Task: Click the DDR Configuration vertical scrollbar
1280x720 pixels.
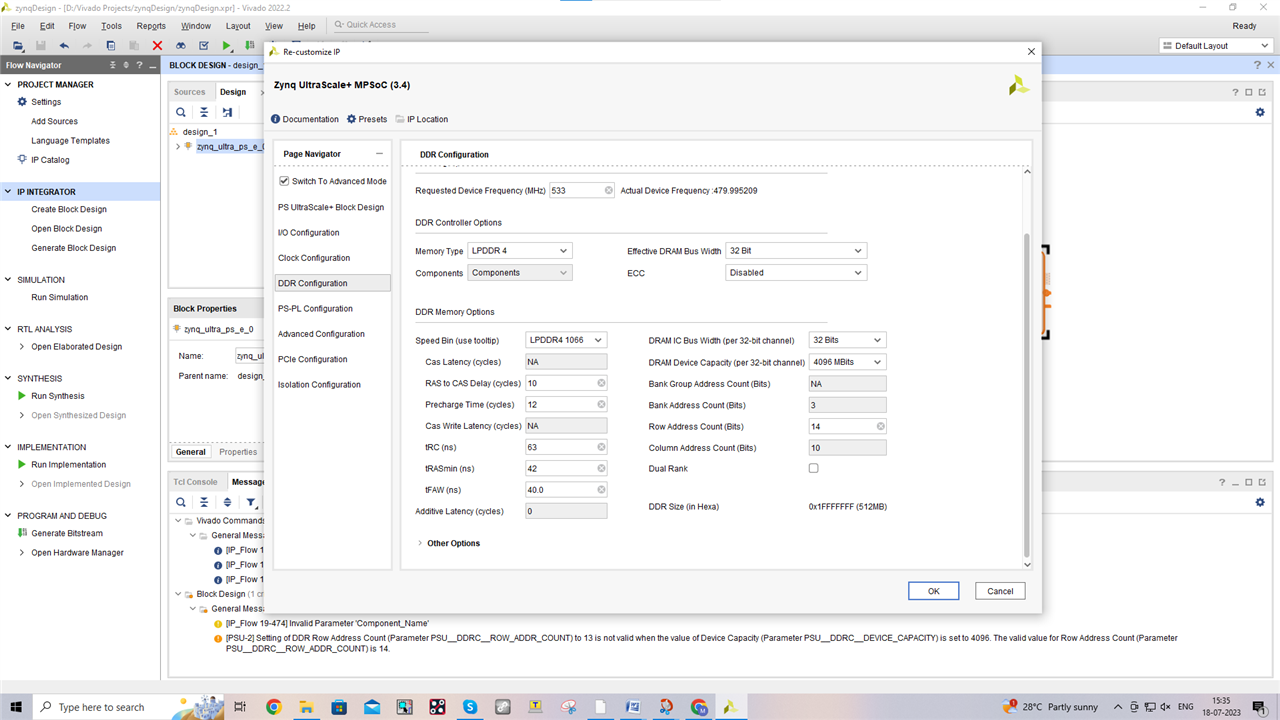Action: [x=1027, y=396]
